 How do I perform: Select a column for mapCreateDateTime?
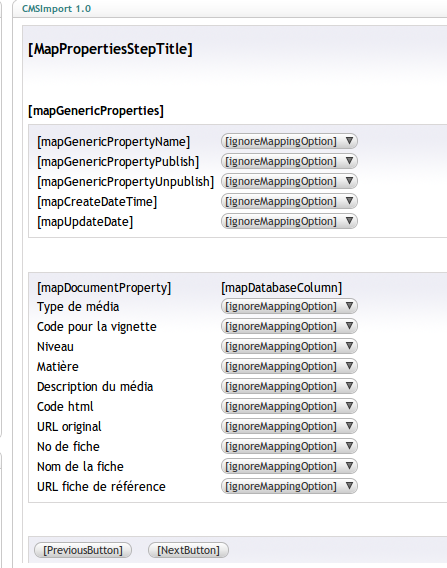coord(289,201)
